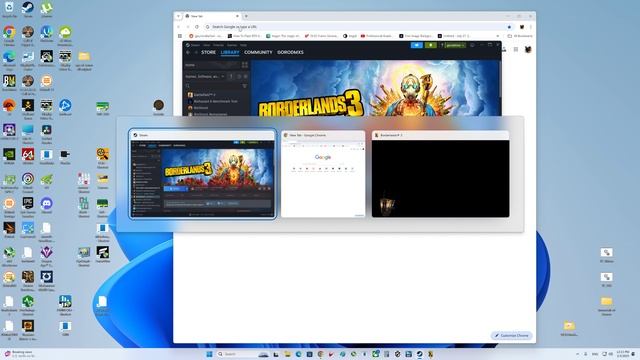Switch to the New Tab Google Chrome thumbnail
This screenshot has width=640, height=360.
pyautogui.click(x=323, y=174)
